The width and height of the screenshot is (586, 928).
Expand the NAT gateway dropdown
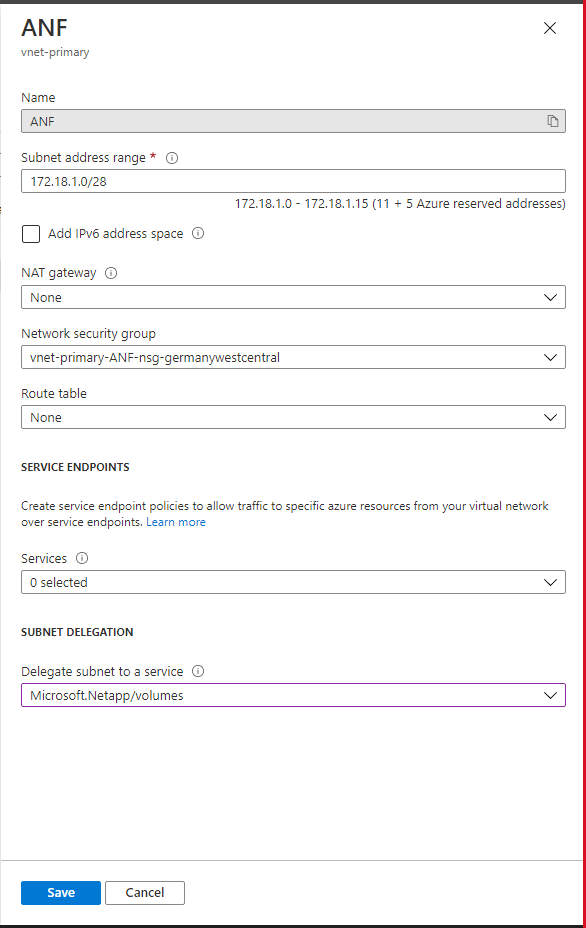(293, 297)
